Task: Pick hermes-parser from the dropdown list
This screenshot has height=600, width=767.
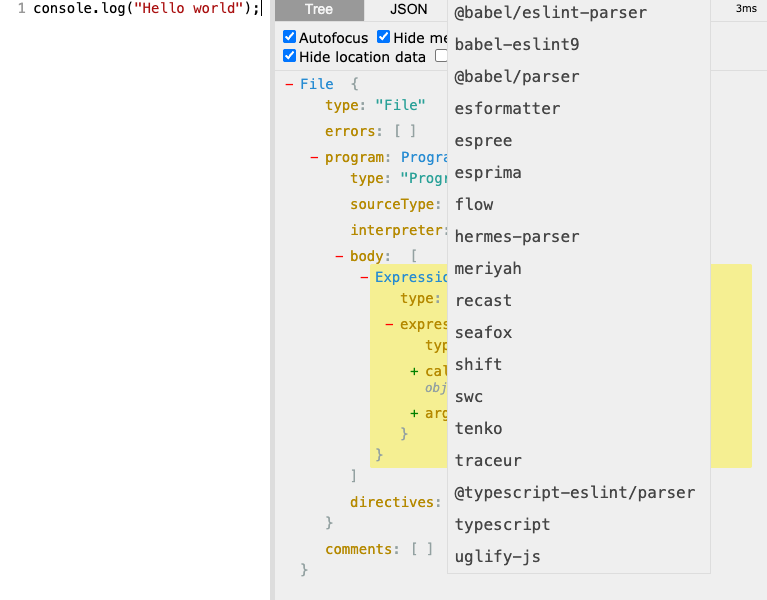Action: [516, 237]
